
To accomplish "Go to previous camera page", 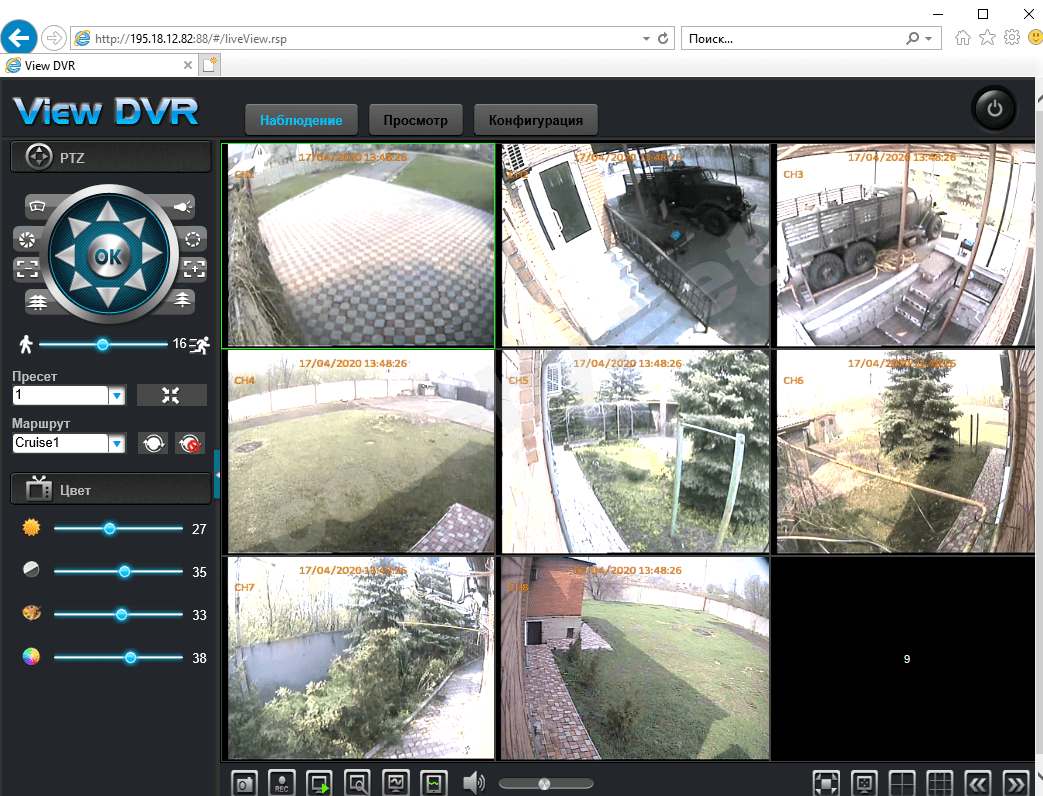I will (x=978, y=783).
